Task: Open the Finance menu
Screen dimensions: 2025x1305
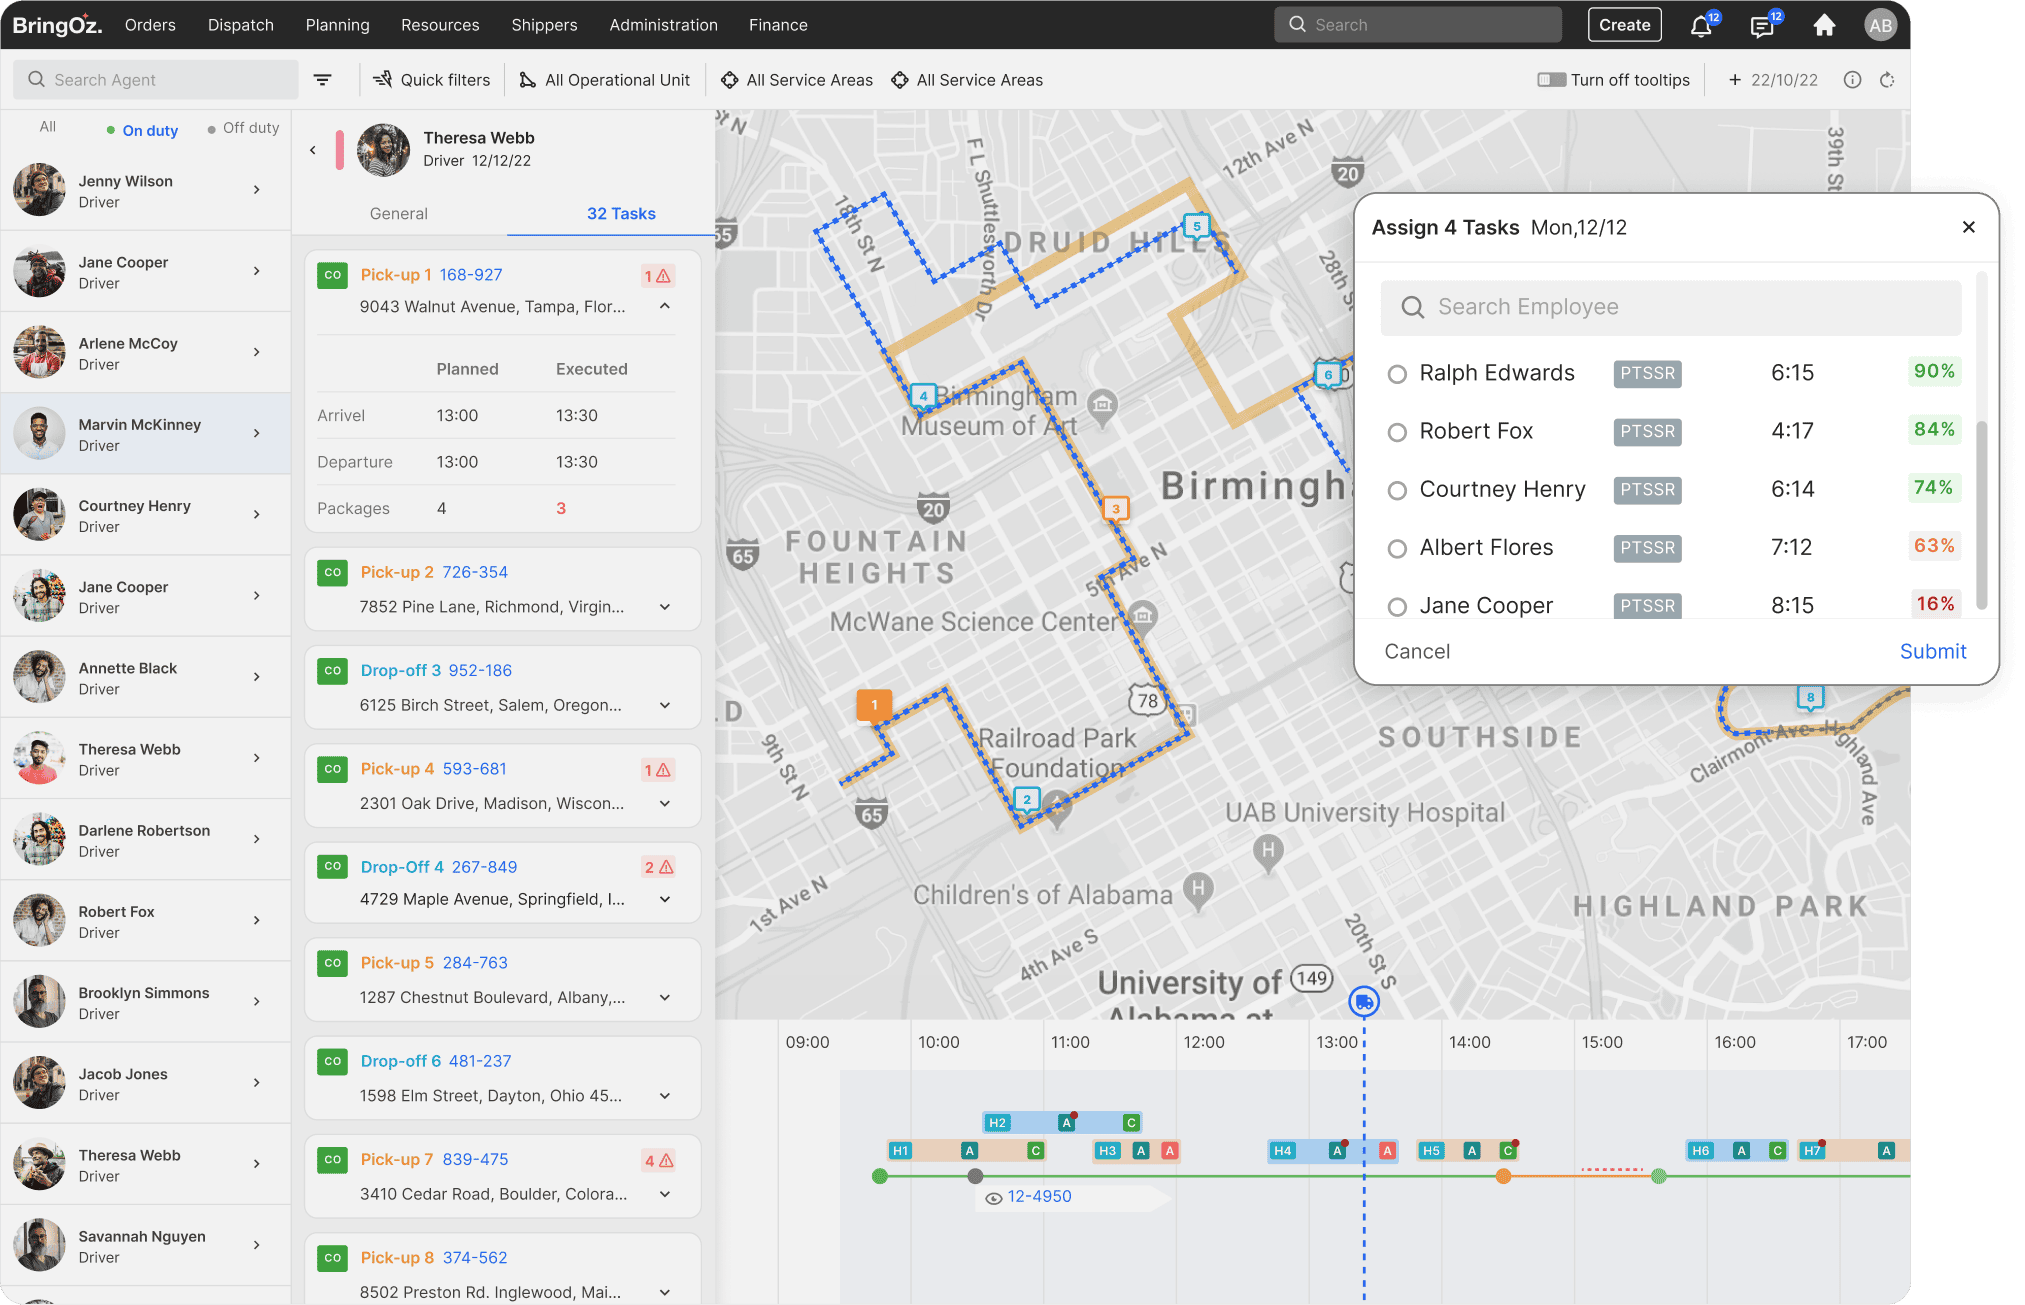Action: pos(778,25)
